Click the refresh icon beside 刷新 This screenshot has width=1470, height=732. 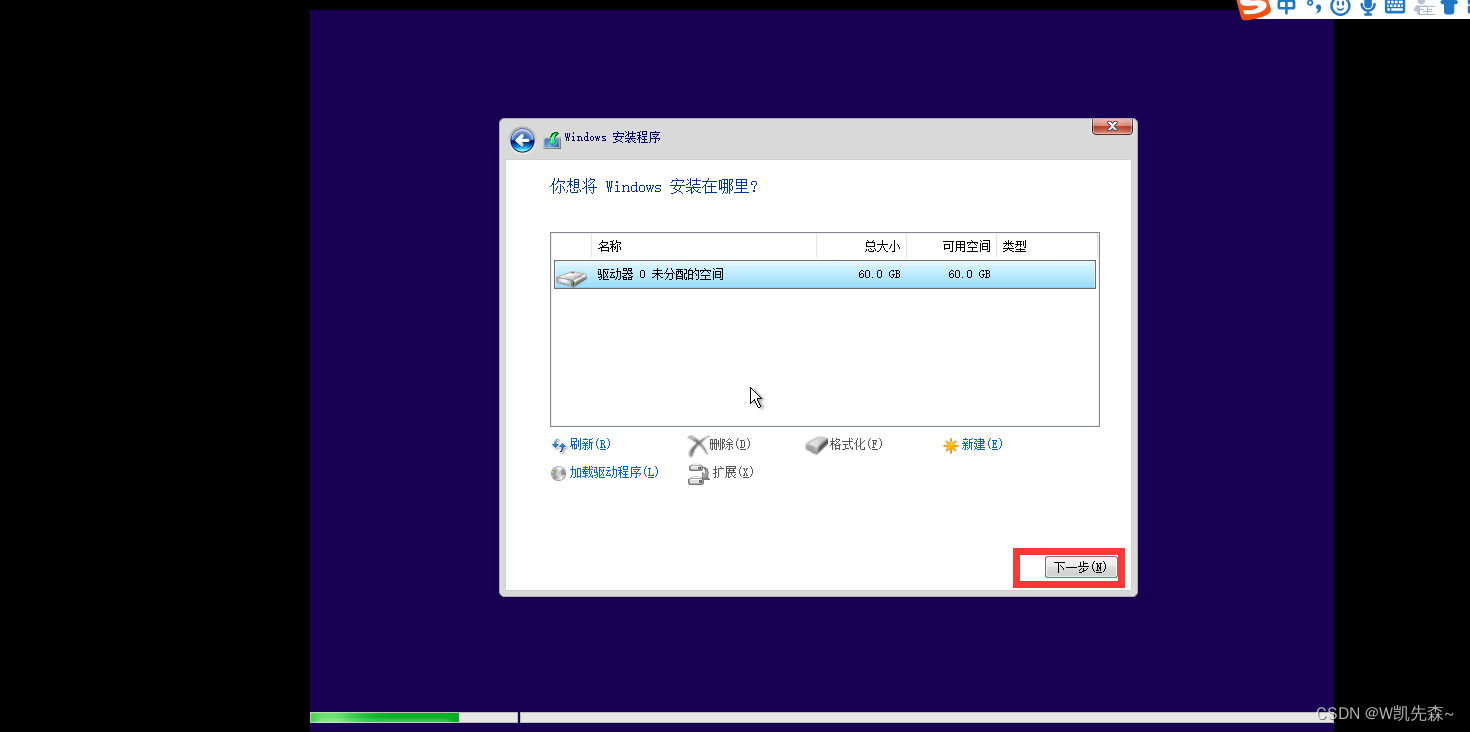coord(559,446)
